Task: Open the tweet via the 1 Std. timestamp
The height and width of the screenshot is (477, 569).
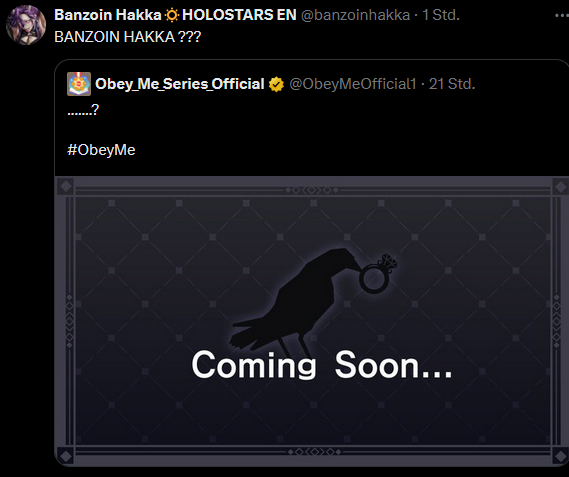Action: click(441, 15)
